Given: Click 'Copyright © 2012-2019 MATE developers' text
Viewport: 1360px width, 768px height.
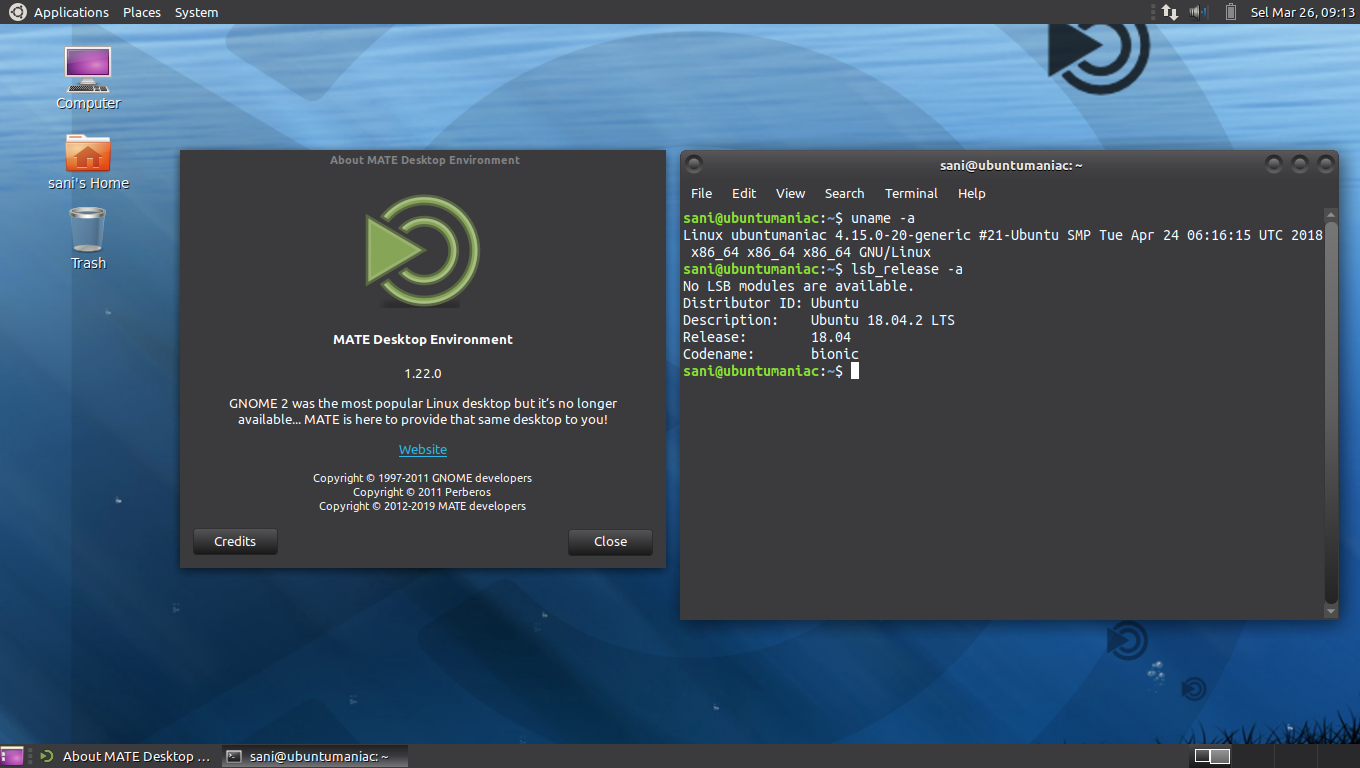Looking at the screenshot, I should [x=422, y=506].
